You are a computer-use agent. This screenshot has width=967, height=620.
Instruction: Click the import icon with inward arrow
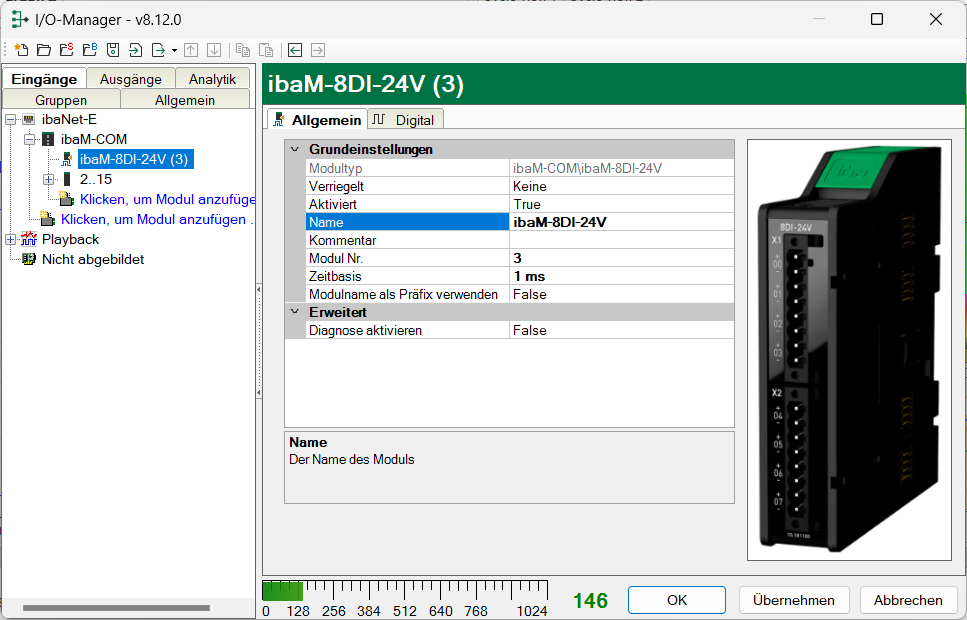135,50
